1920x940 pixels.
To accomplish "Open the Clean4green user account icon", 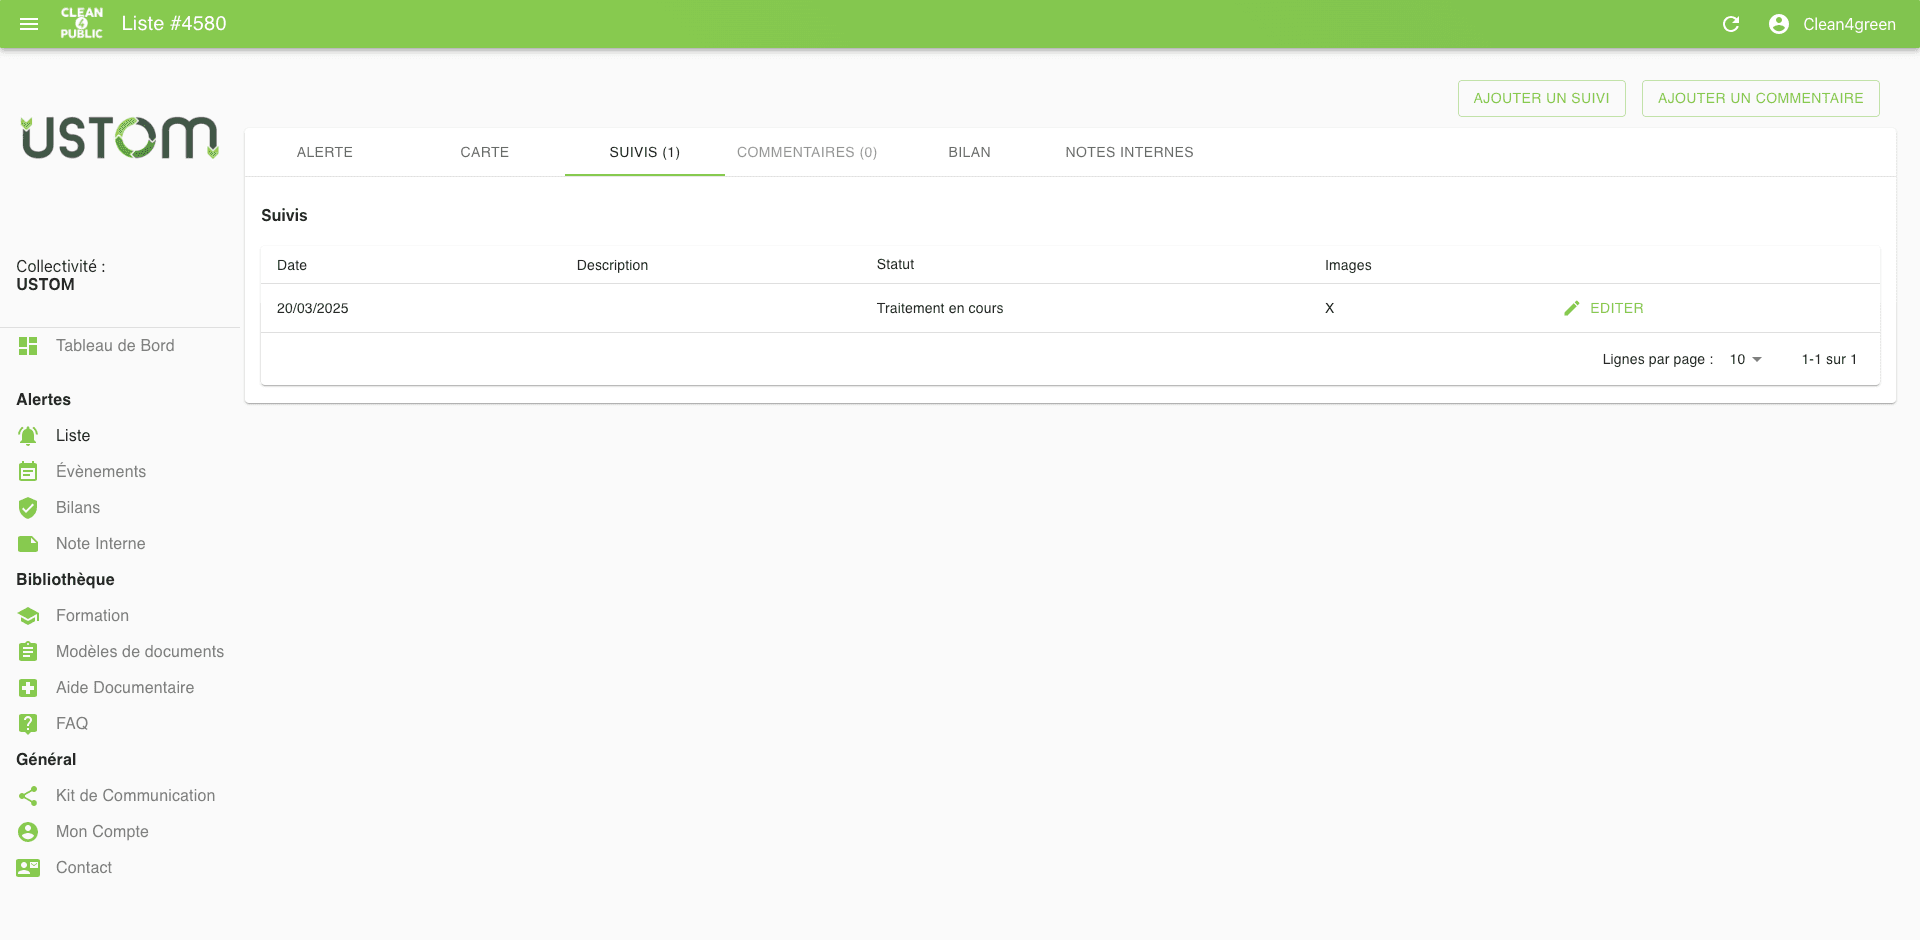I will pyautogui.click(x=1778, y=24).
